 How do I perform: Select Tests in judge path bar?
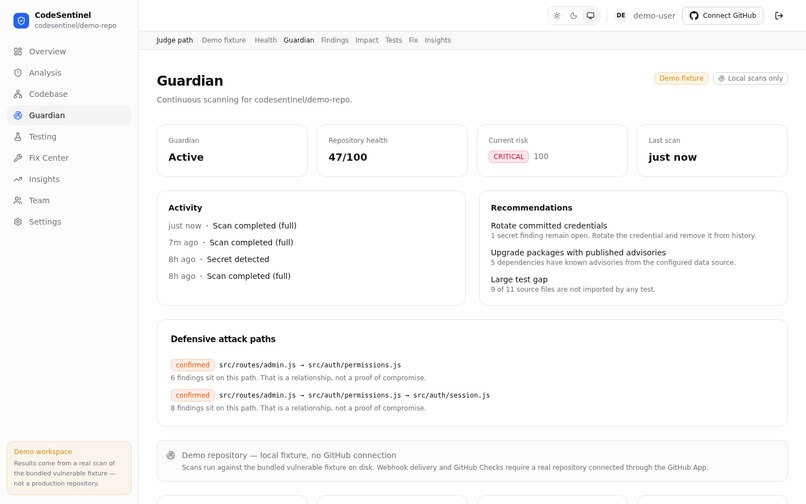point(394,40)
